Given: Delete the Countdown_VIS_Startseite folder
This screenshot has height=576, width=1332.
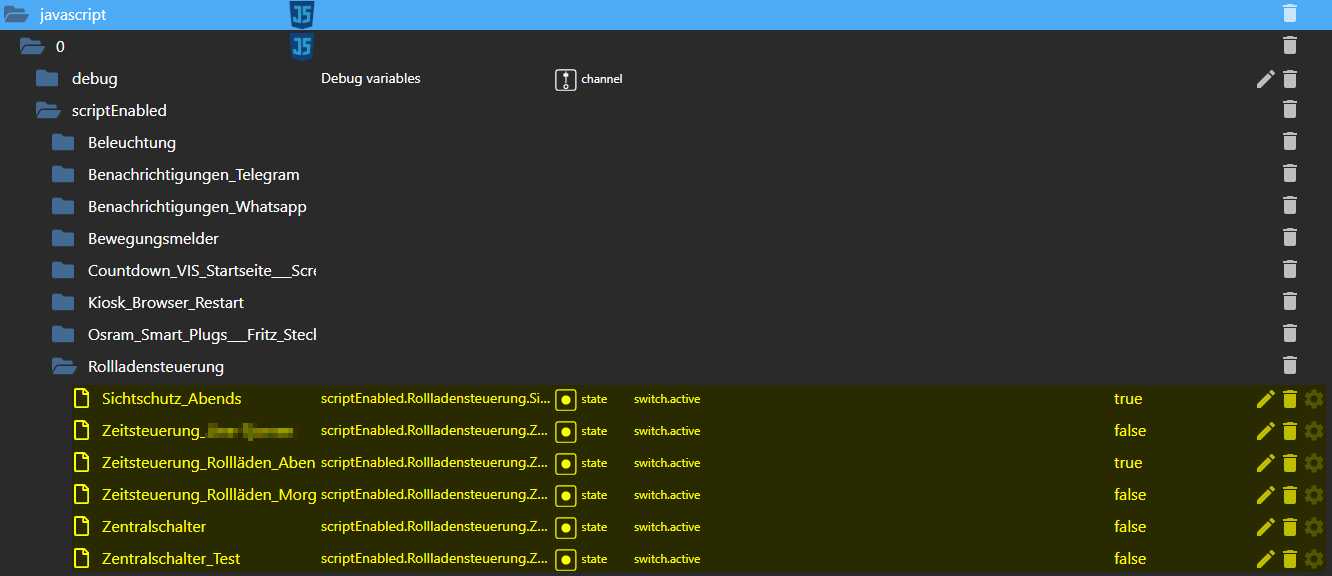Looking at the screenshot, I should tap(1290, 270).
